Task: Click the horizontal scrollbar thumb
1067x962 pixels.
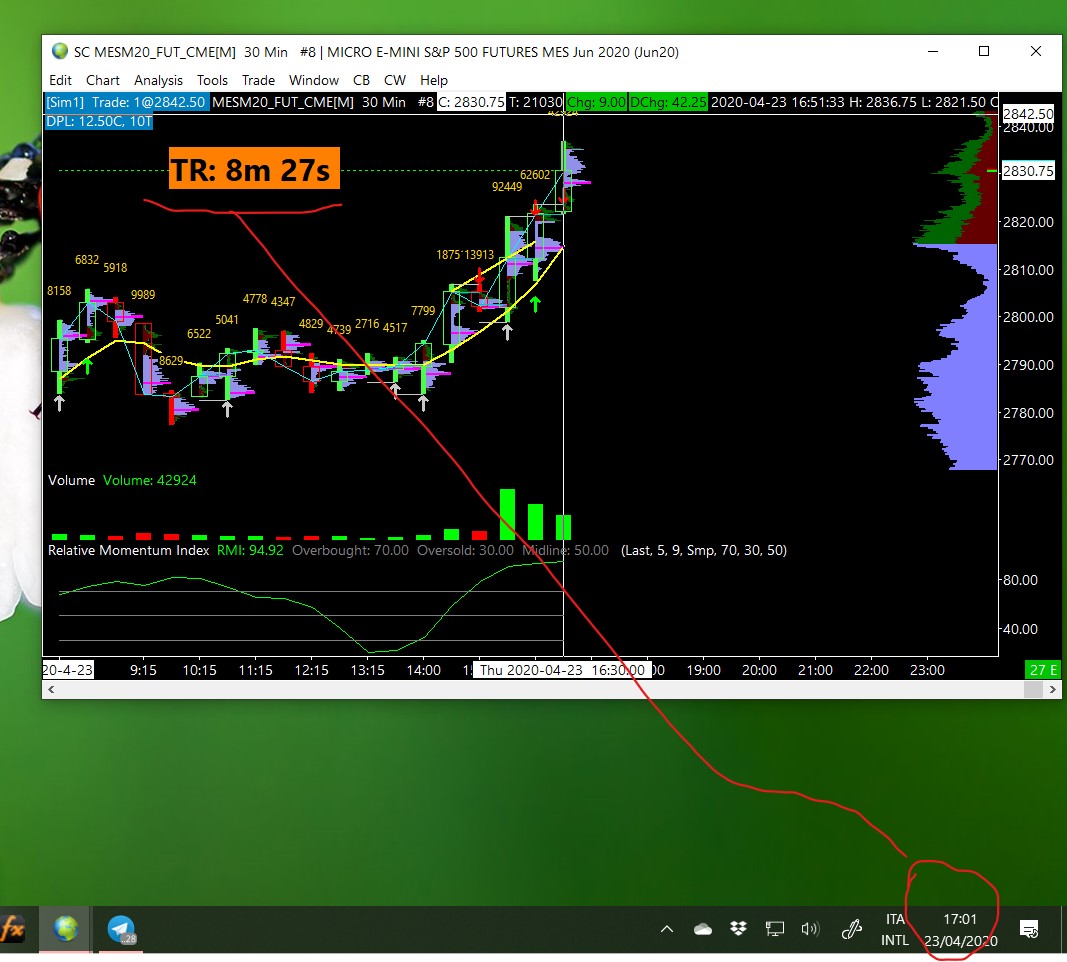Action: pyautogui.click(x=1034, y=689)
